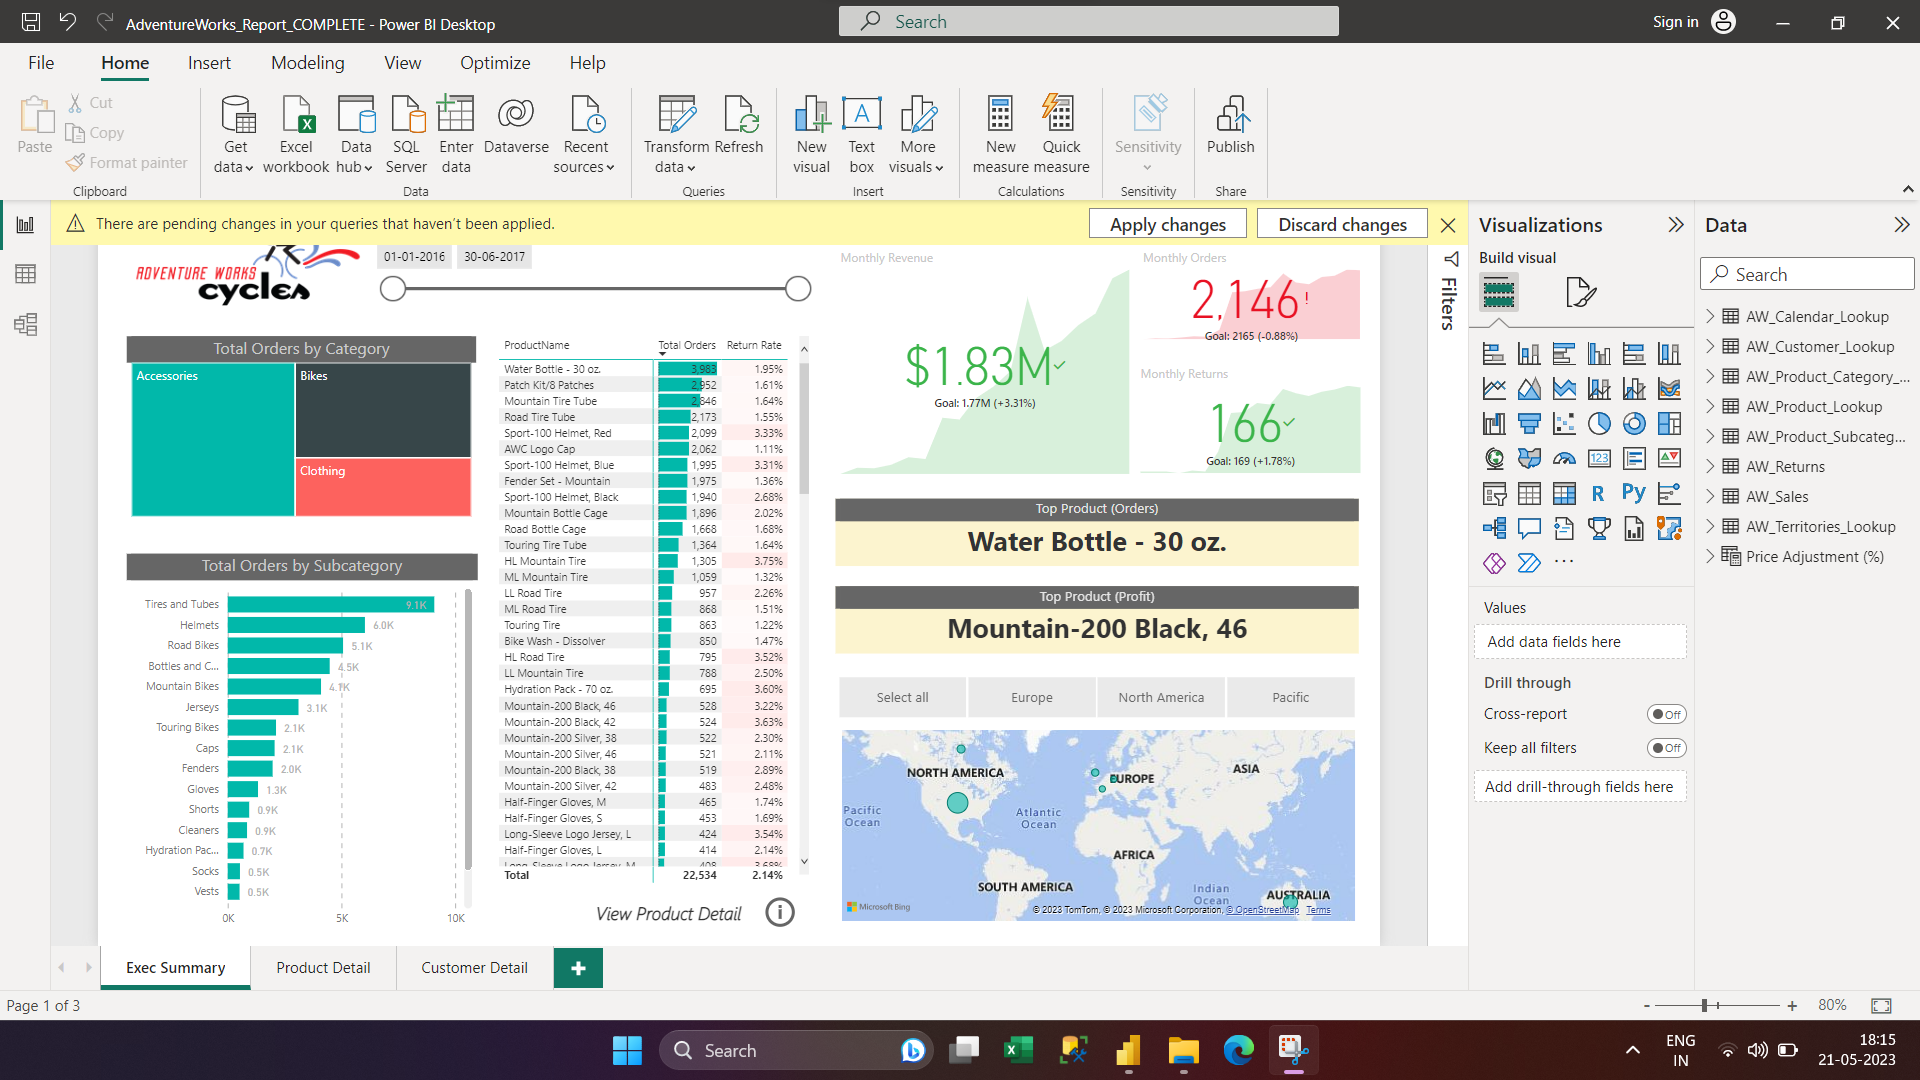
Task: Filter map by Pacific button
Action: [1290, 697]
